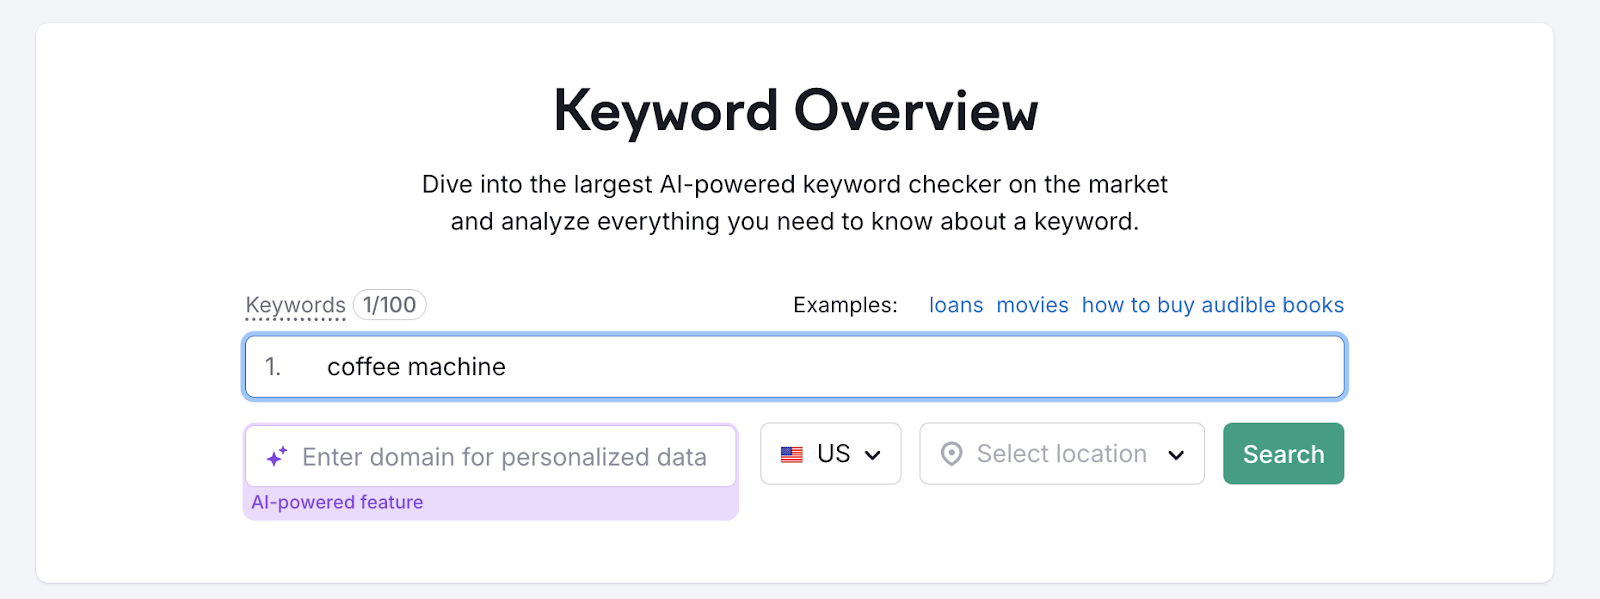The height and width of the screenshot is (599, 1600).
Task: Click 'how to buy audible books' example
Action: [x=1212, y=305]
